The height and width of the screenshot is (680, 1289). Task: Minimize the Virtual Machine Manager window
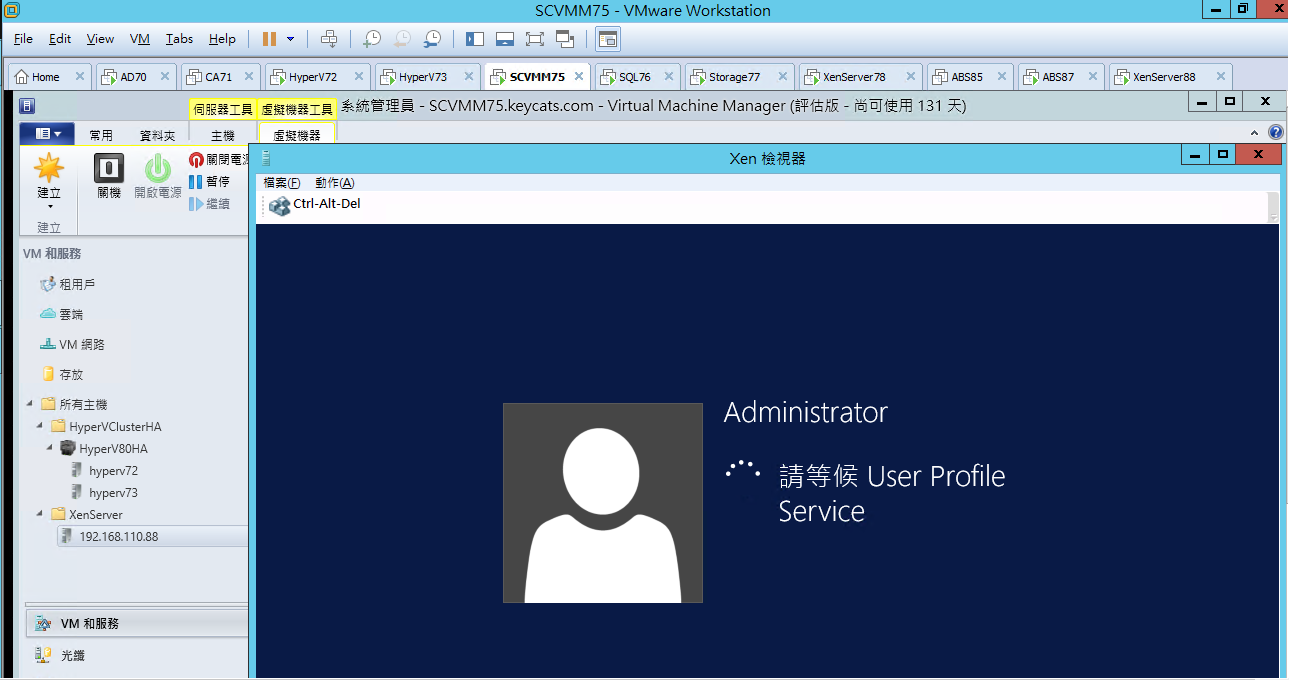coord(1202,102)
